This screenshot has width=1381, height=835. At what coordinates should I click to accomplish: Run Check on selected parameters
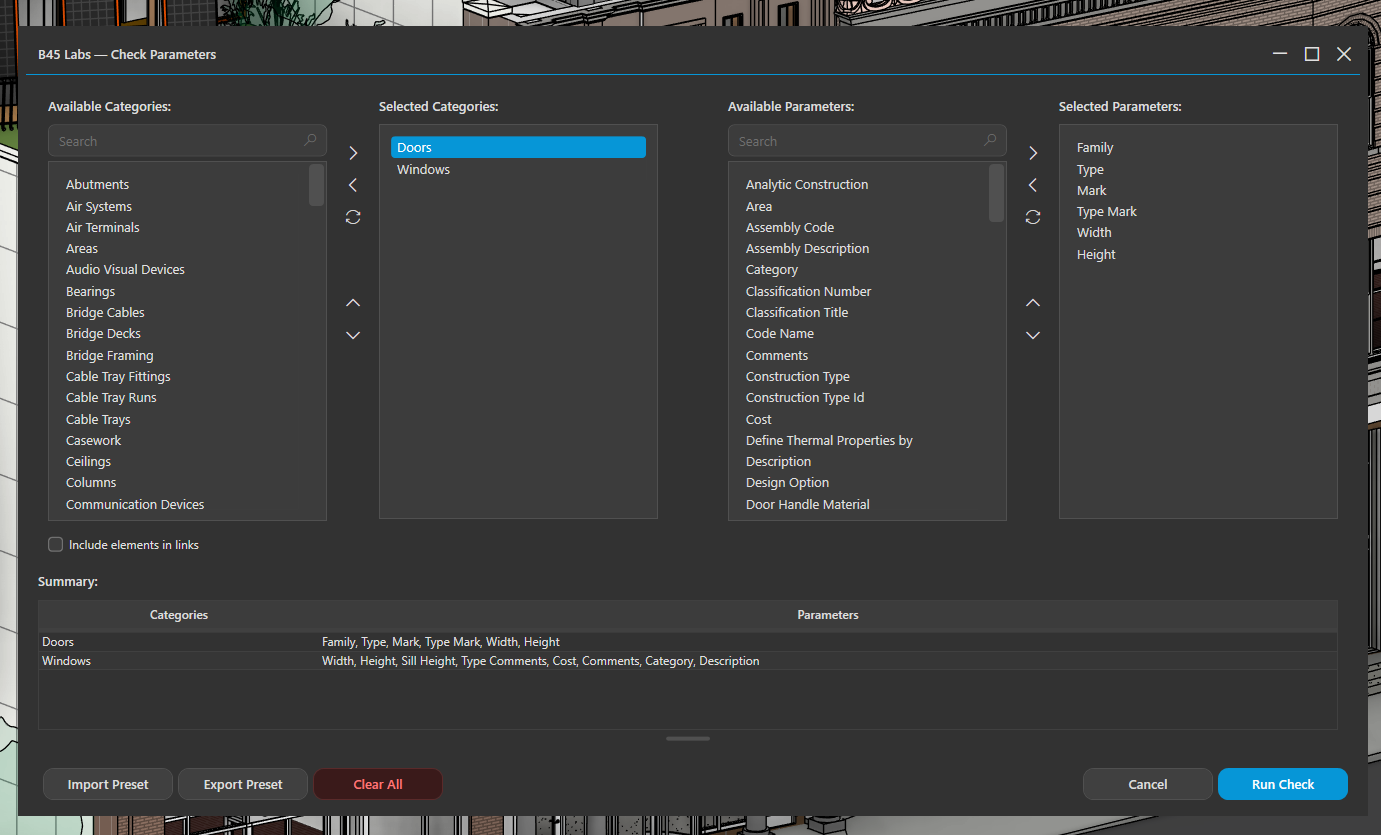point(1283,784)
